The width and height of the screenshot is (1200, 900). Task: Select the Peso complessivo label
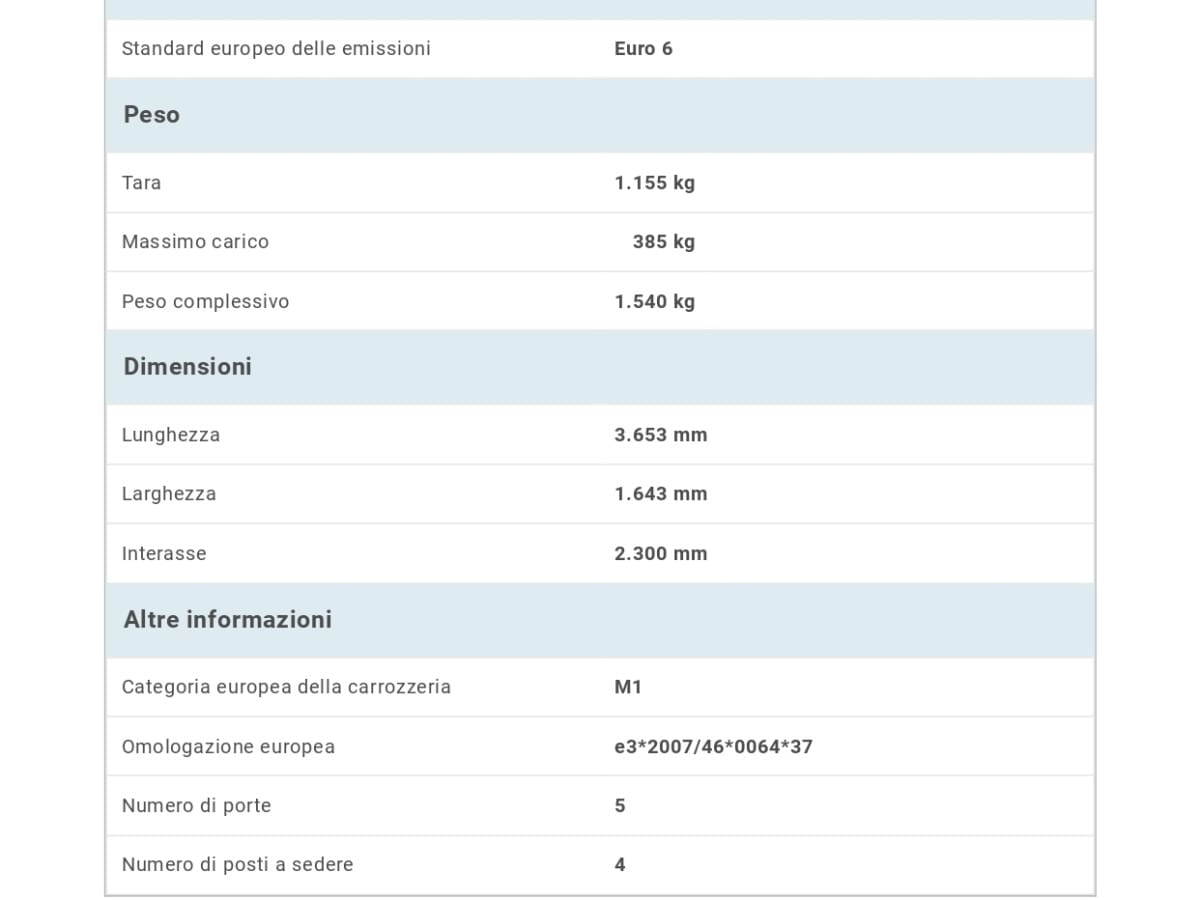click(205, 302)
